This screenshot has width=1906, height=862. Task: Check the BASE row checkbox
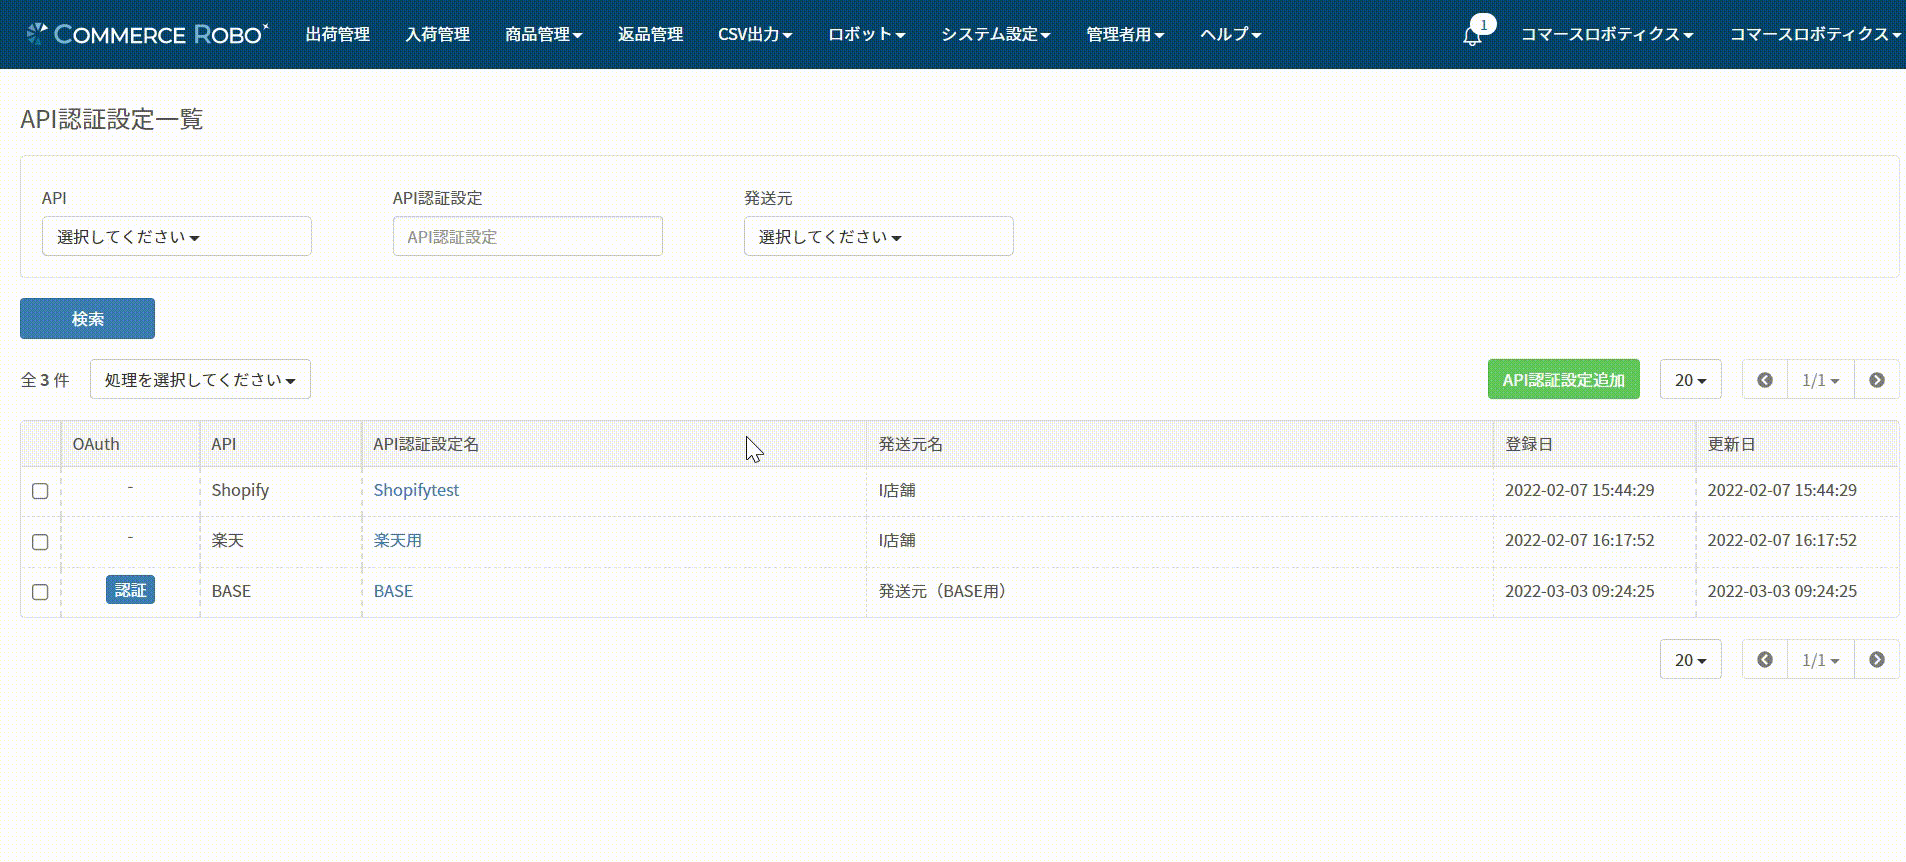point(40,592)
